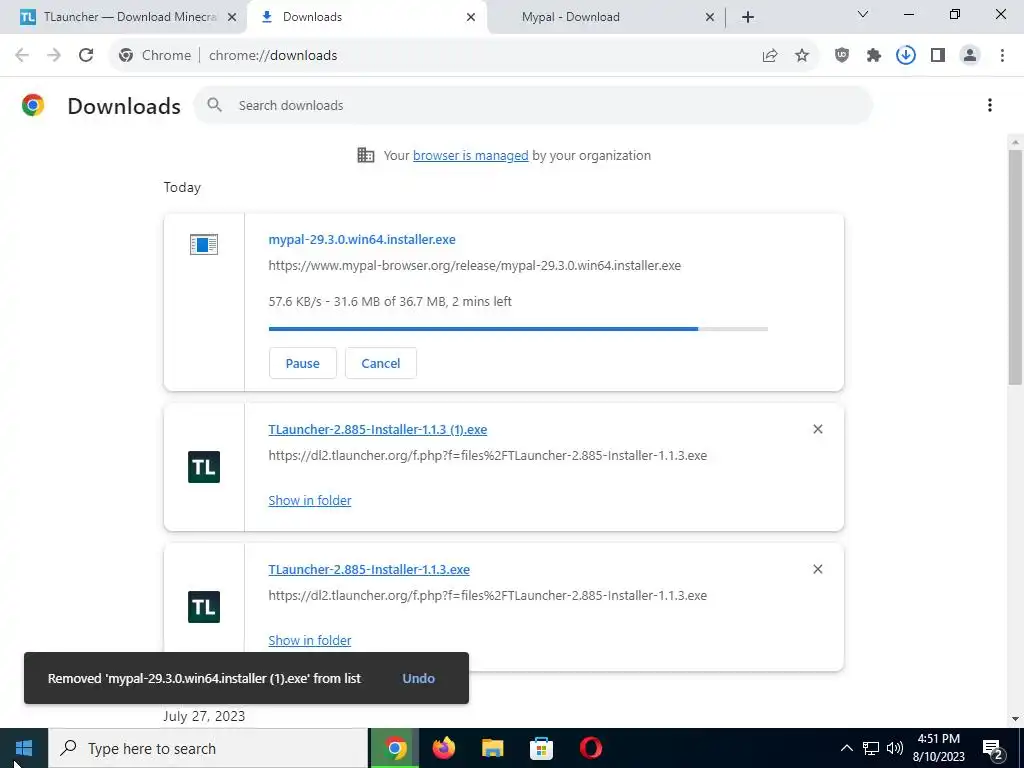Open Microsoft Store from the taskbar
The image size is (1024, 768).
541,748
